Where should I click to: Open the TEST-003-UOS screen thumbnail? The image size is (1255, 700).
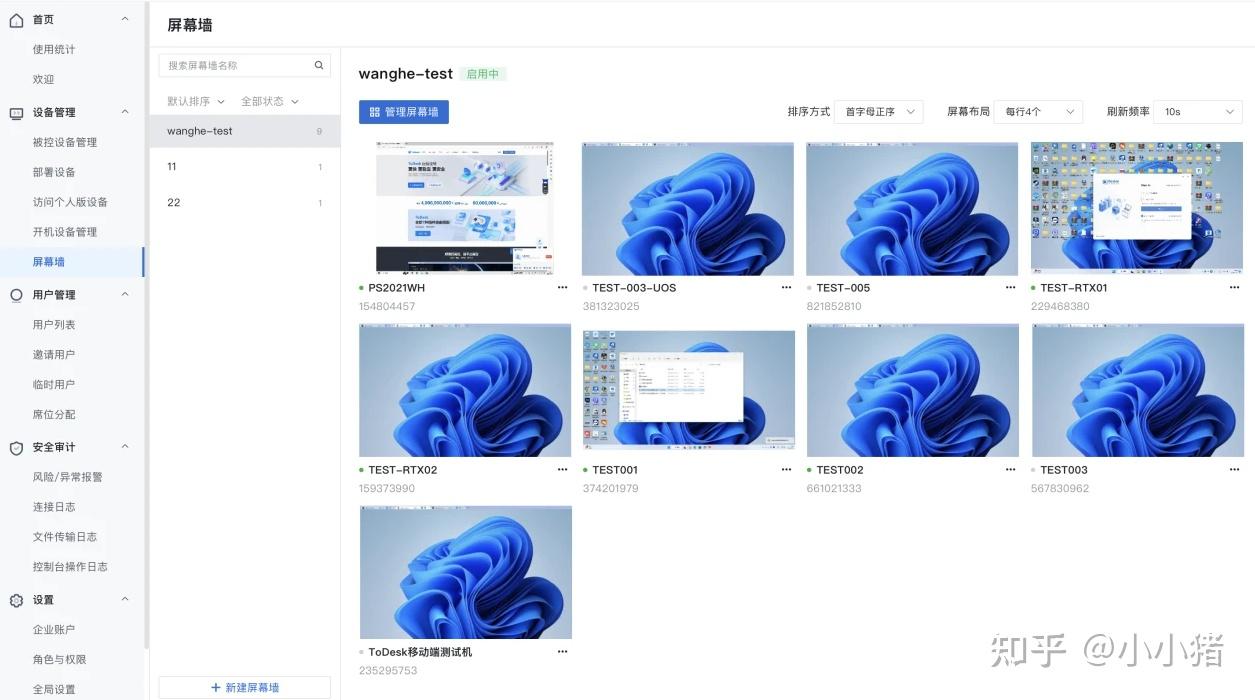pyautogui.click(x=688, y=208)
